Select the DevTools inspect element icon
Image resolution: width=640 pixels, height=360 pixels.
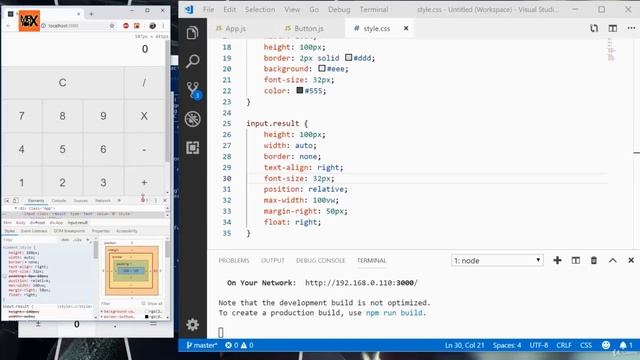7,200
